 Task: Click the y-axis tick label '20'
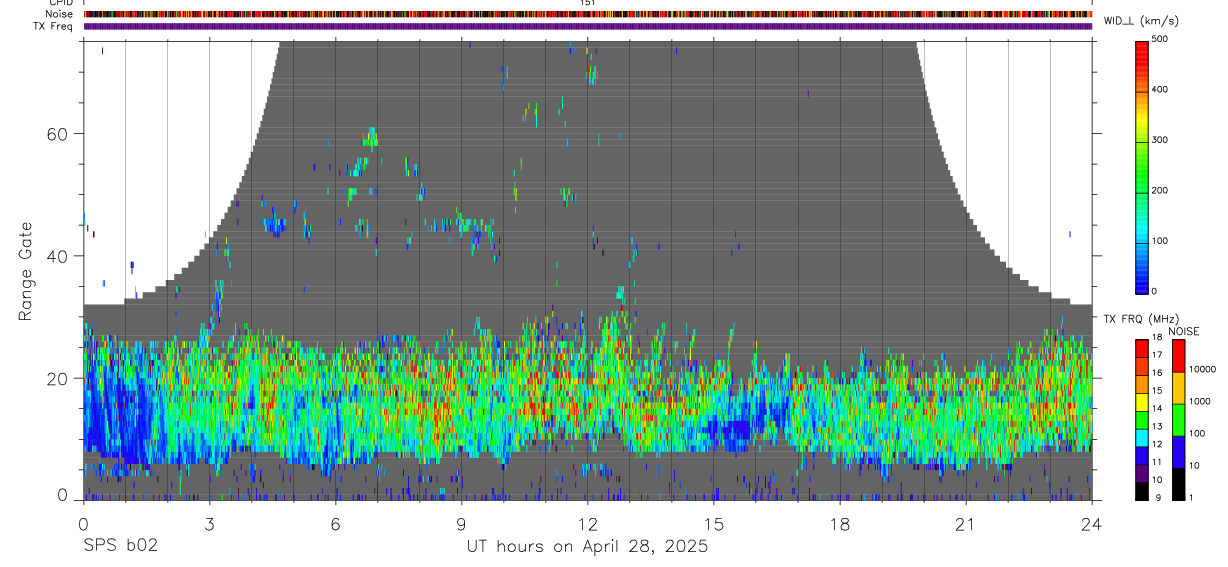click(x=58, y=379)
